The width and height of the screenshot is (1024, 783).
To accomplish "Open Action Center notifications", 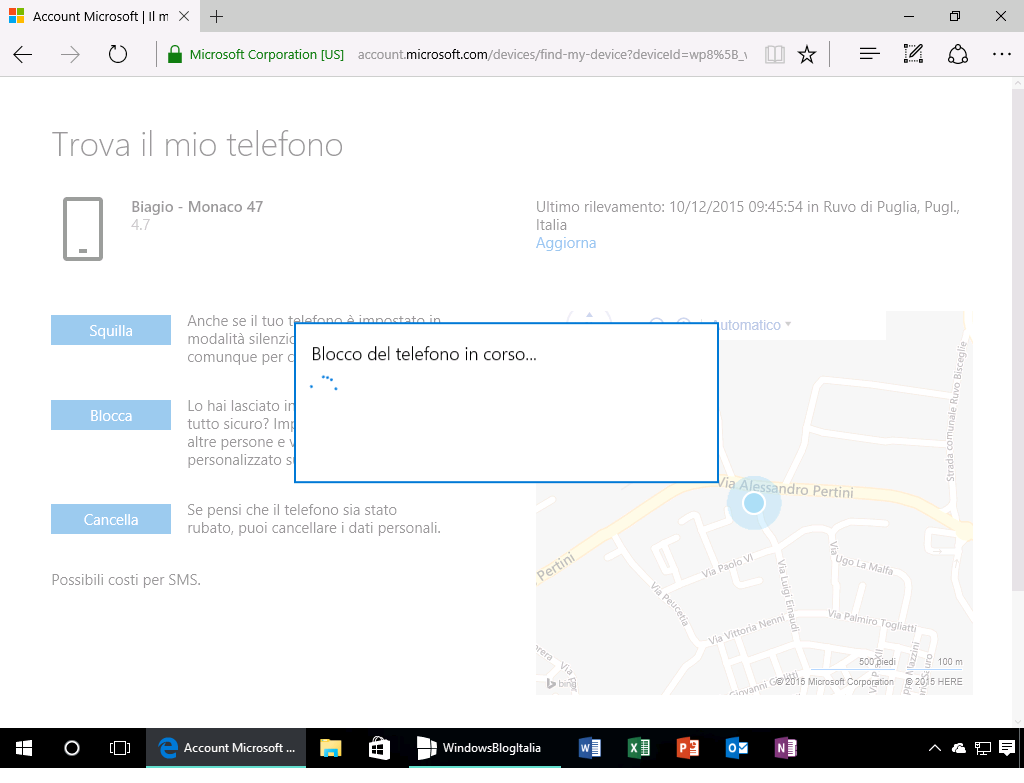I will (x=1007, y=748).
